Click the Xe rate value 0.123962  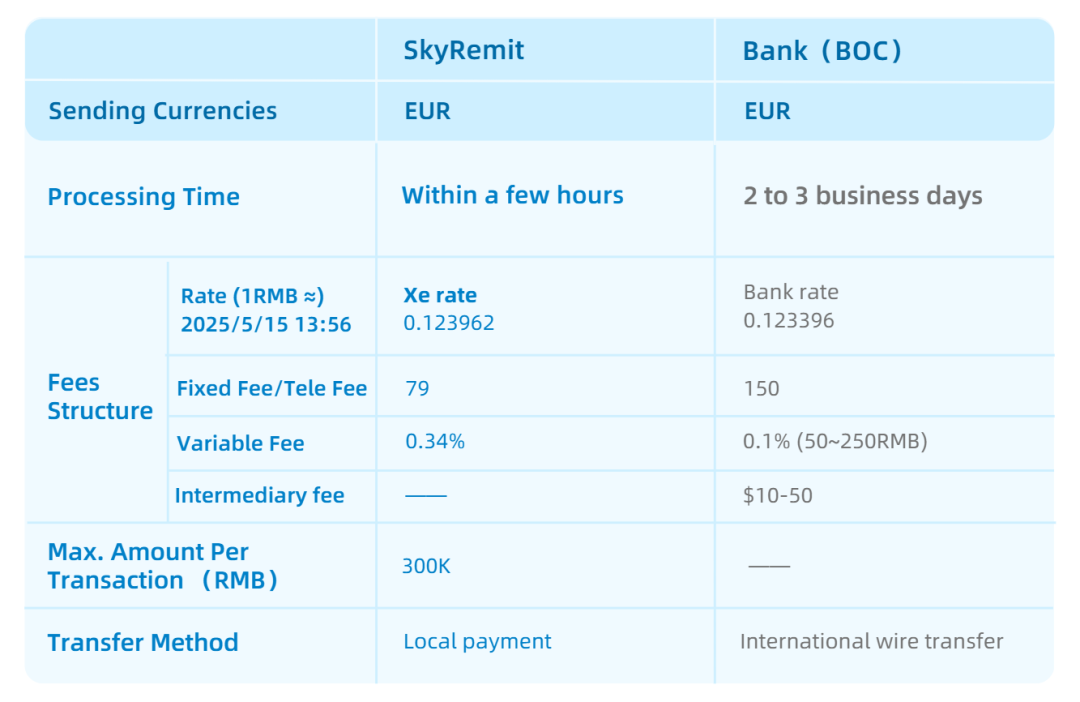coord(449,323)
